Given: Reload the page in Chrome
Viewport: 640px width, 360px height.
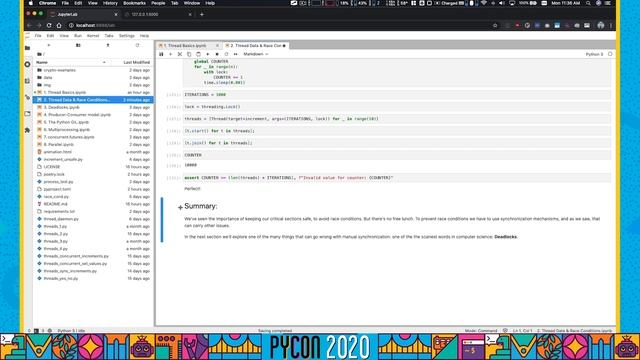Looking at the screenshot, I should [49, 25].
